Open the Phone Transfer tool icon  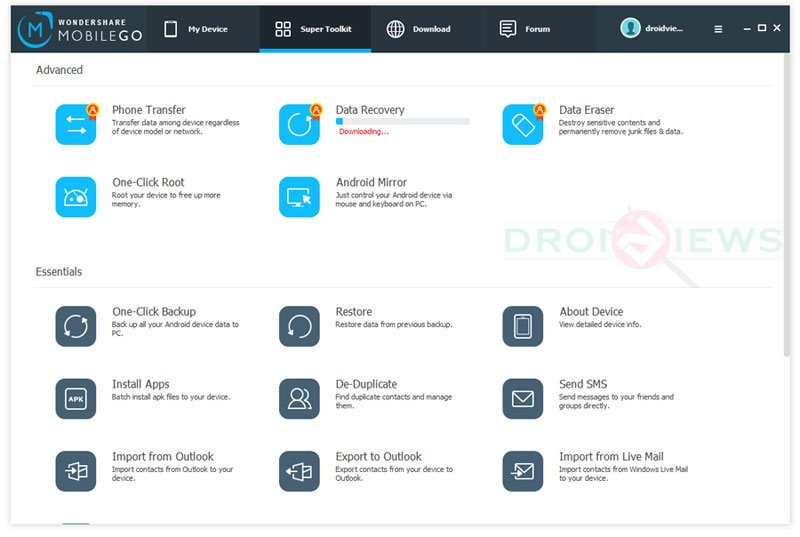[x=76, y=124]
